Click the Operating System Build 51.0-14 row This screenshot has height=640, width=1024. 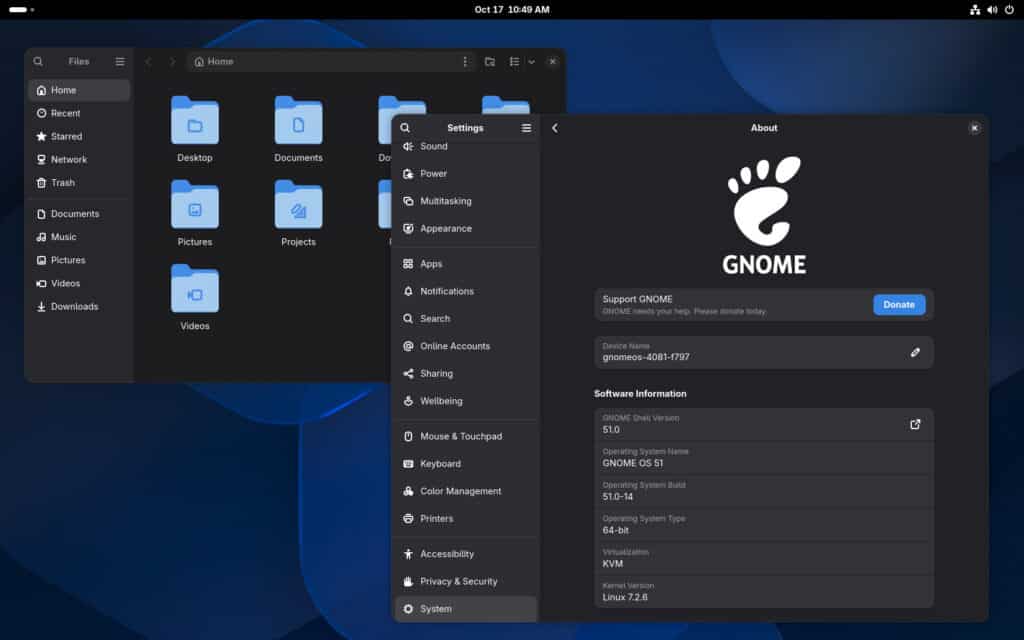(763, 491)
